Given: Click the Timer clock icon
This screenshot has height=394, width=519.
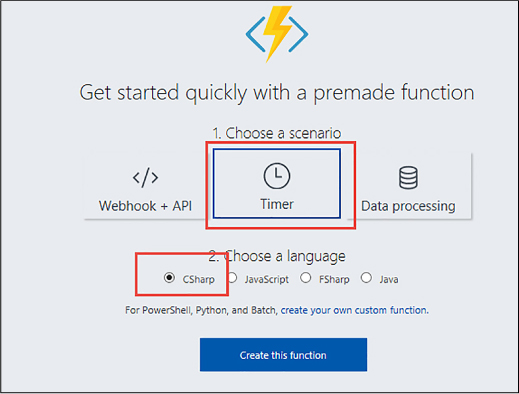Looking at the screenshot, I should point(277,176).
